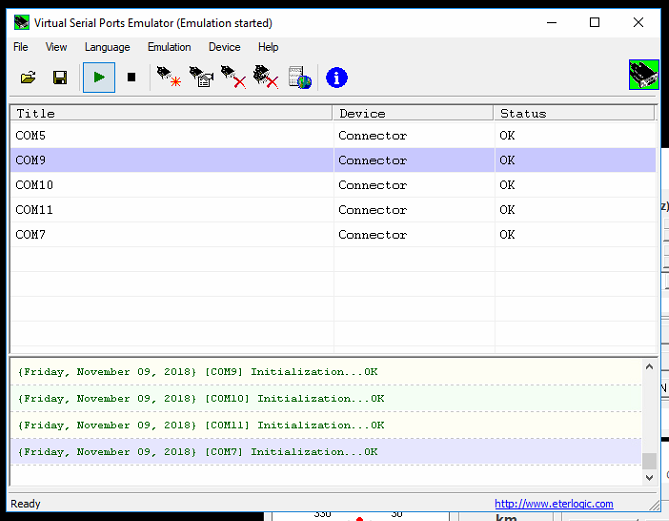Sort by the Device column header
This screenshot has height=521, width=669.
[x=413, y=114]
